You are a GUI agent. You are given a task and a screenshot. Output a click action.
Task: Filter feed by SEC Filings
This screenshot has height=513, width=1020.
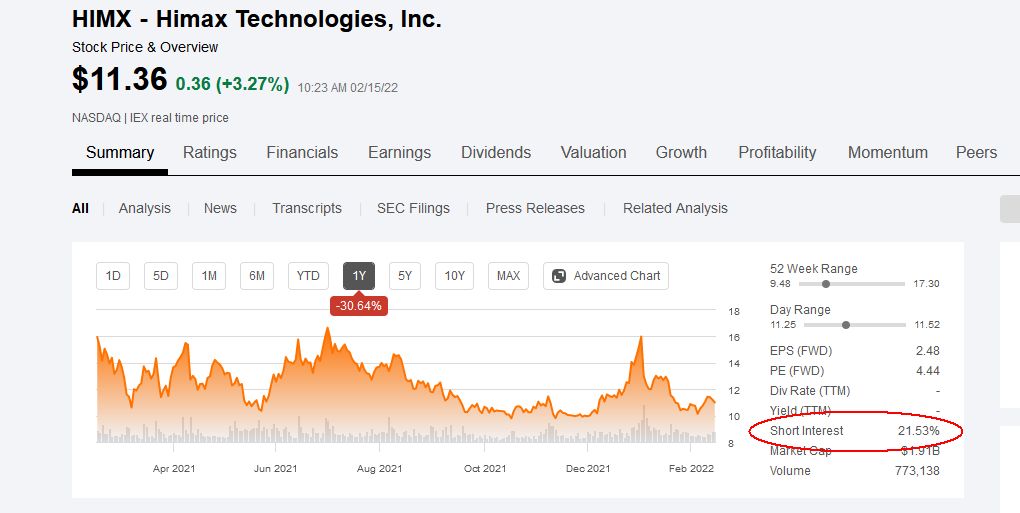tap(413, 208)
